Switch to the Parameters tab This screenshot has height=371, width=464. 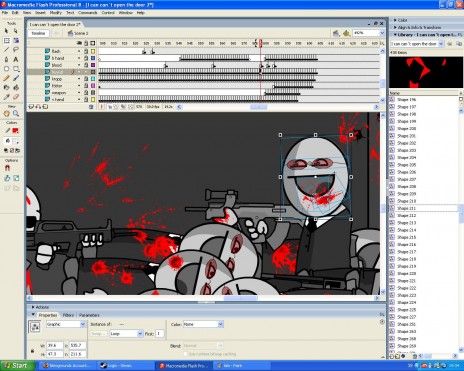coord(89,315)
